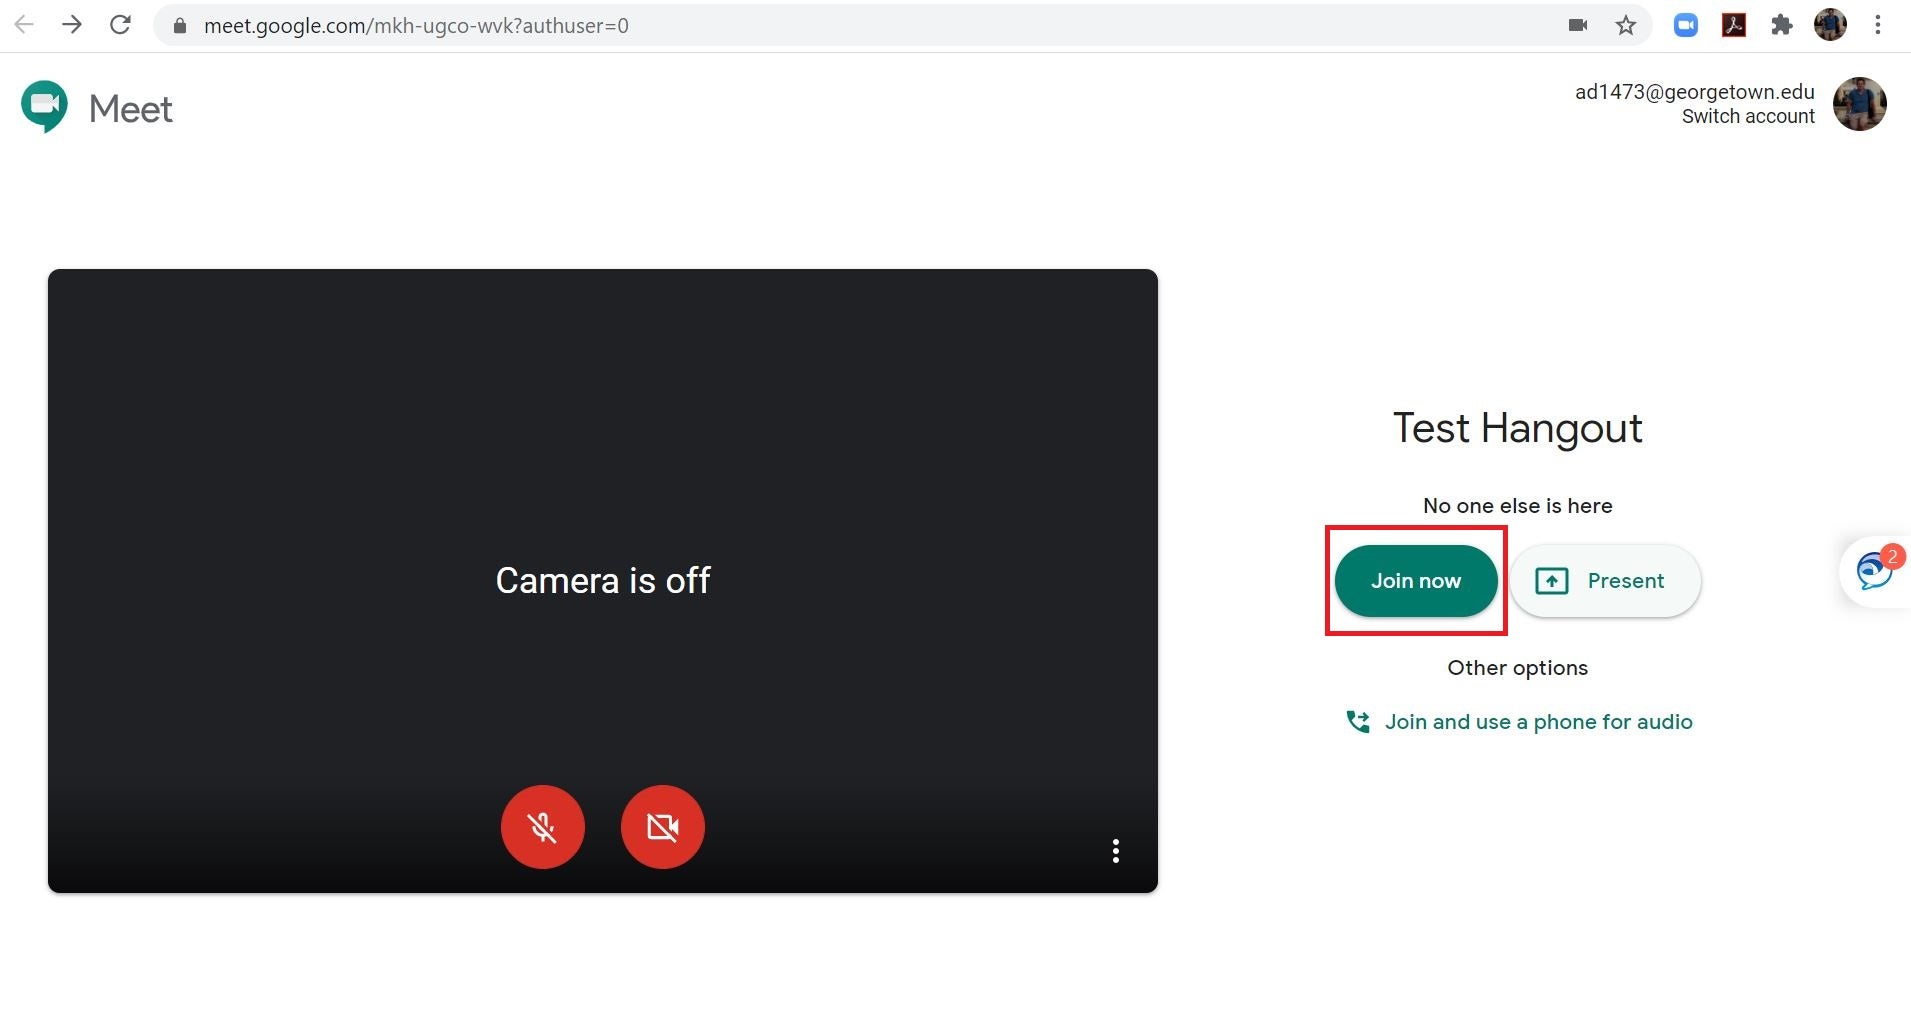This screenshot has width=1911, height=1009.
Task: Open the account profile picture on Meet page
Action: (1859, 104)
